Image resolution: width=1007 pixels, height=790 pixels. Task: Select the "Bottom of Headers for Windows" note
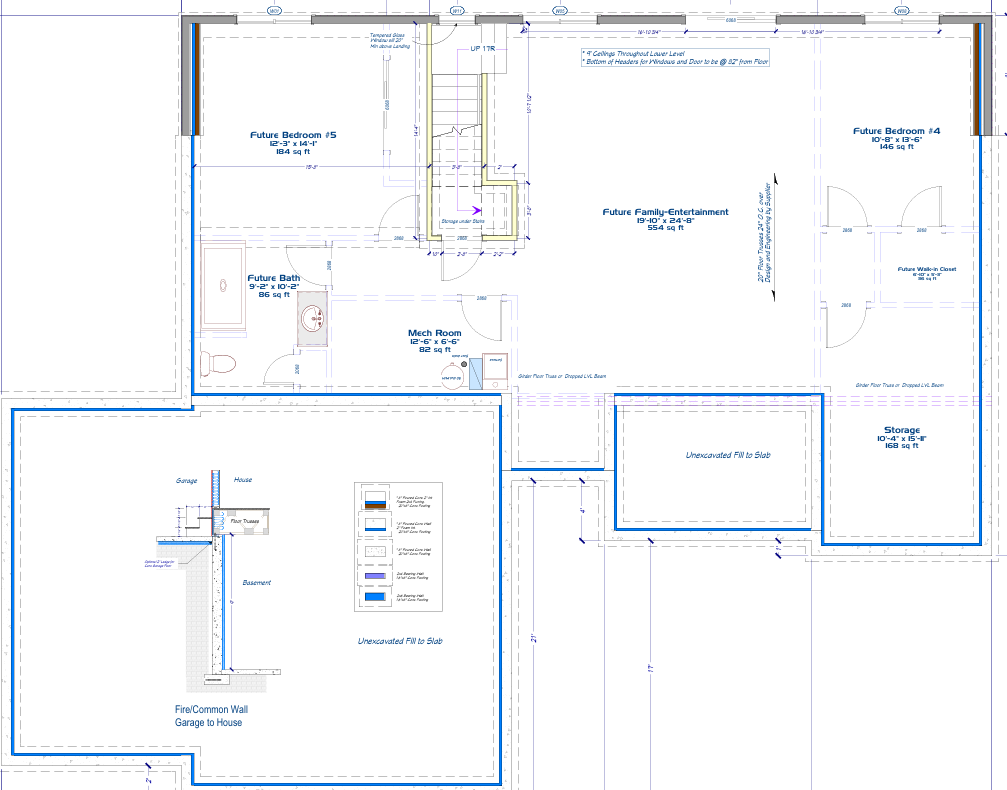pos(675,62)
